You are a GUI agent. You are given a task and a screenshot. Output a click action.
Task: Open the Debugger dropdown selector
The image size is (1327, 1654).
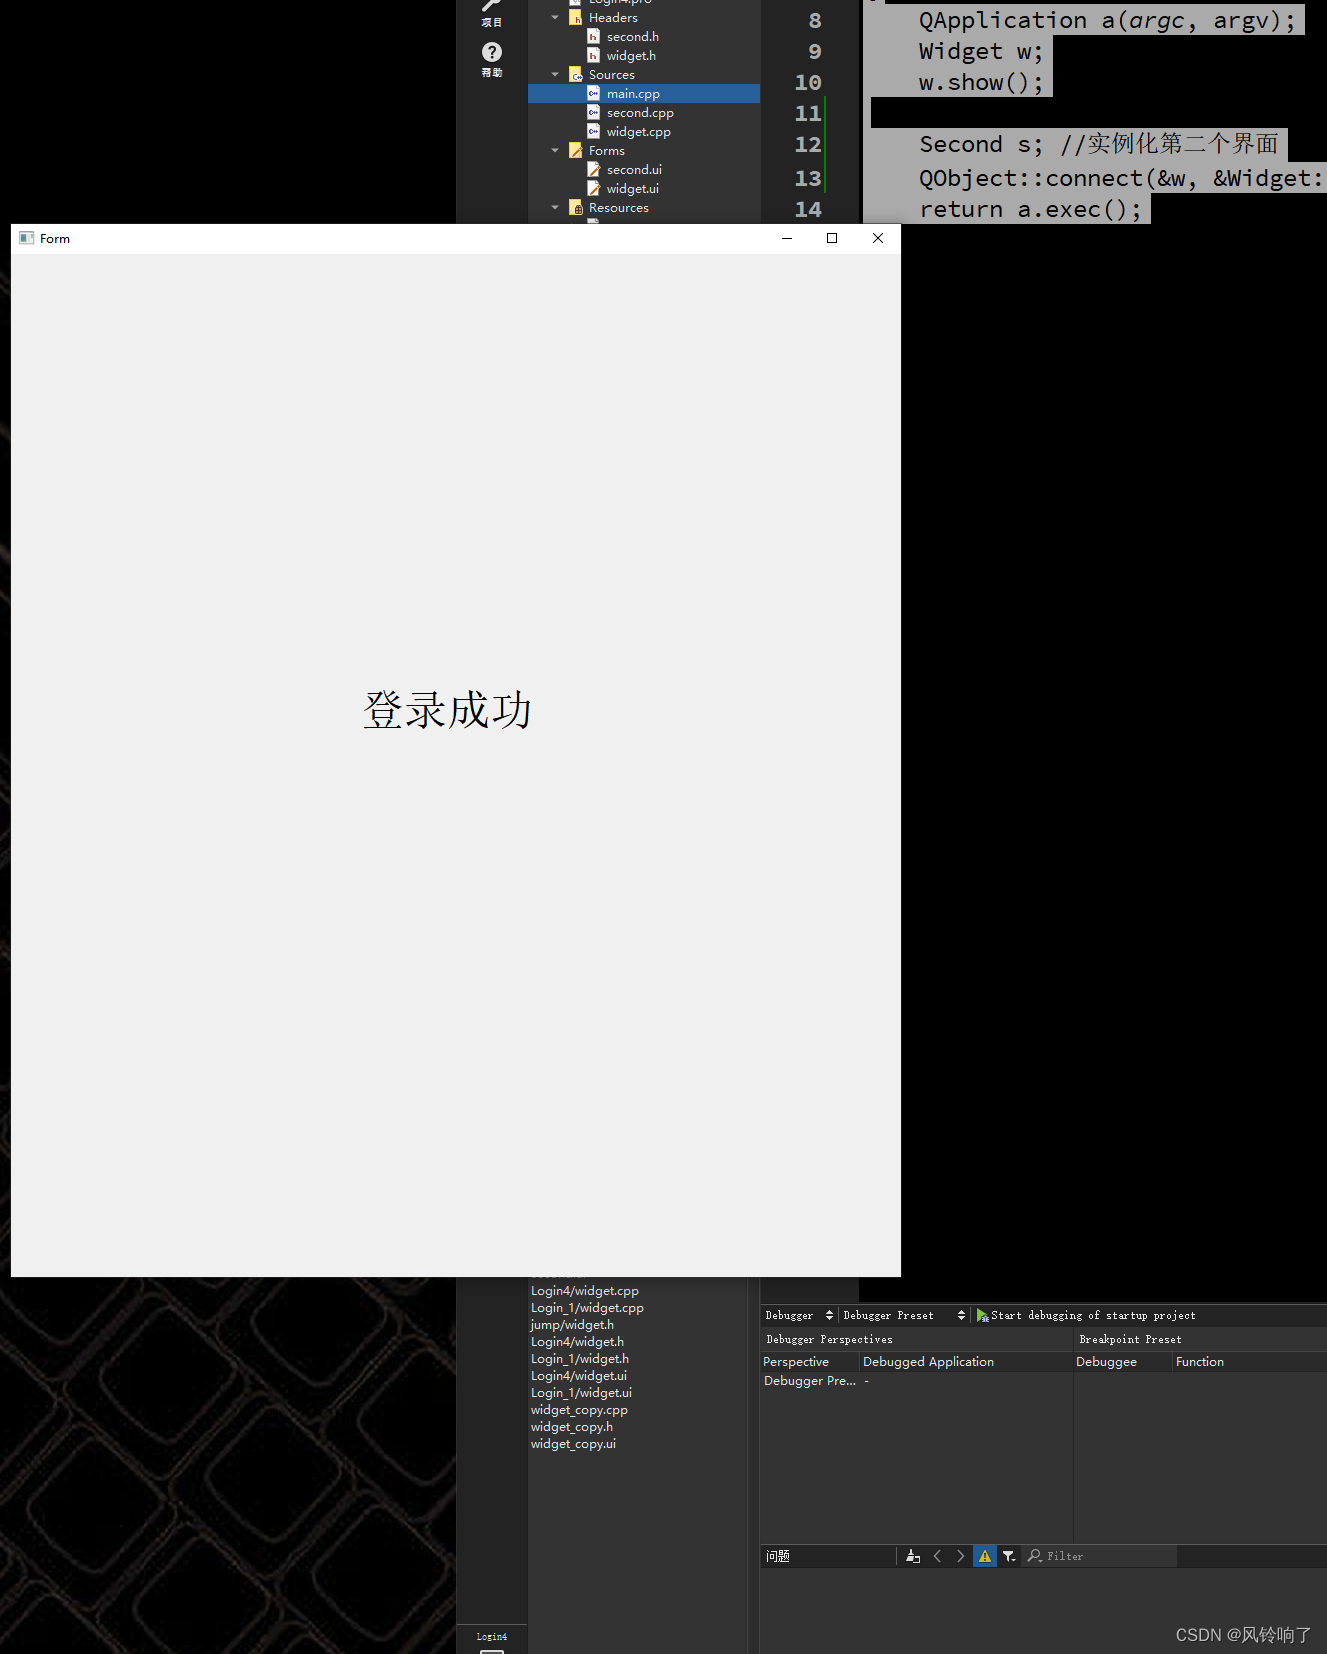pyautogui.click(x=798, y=1316)
